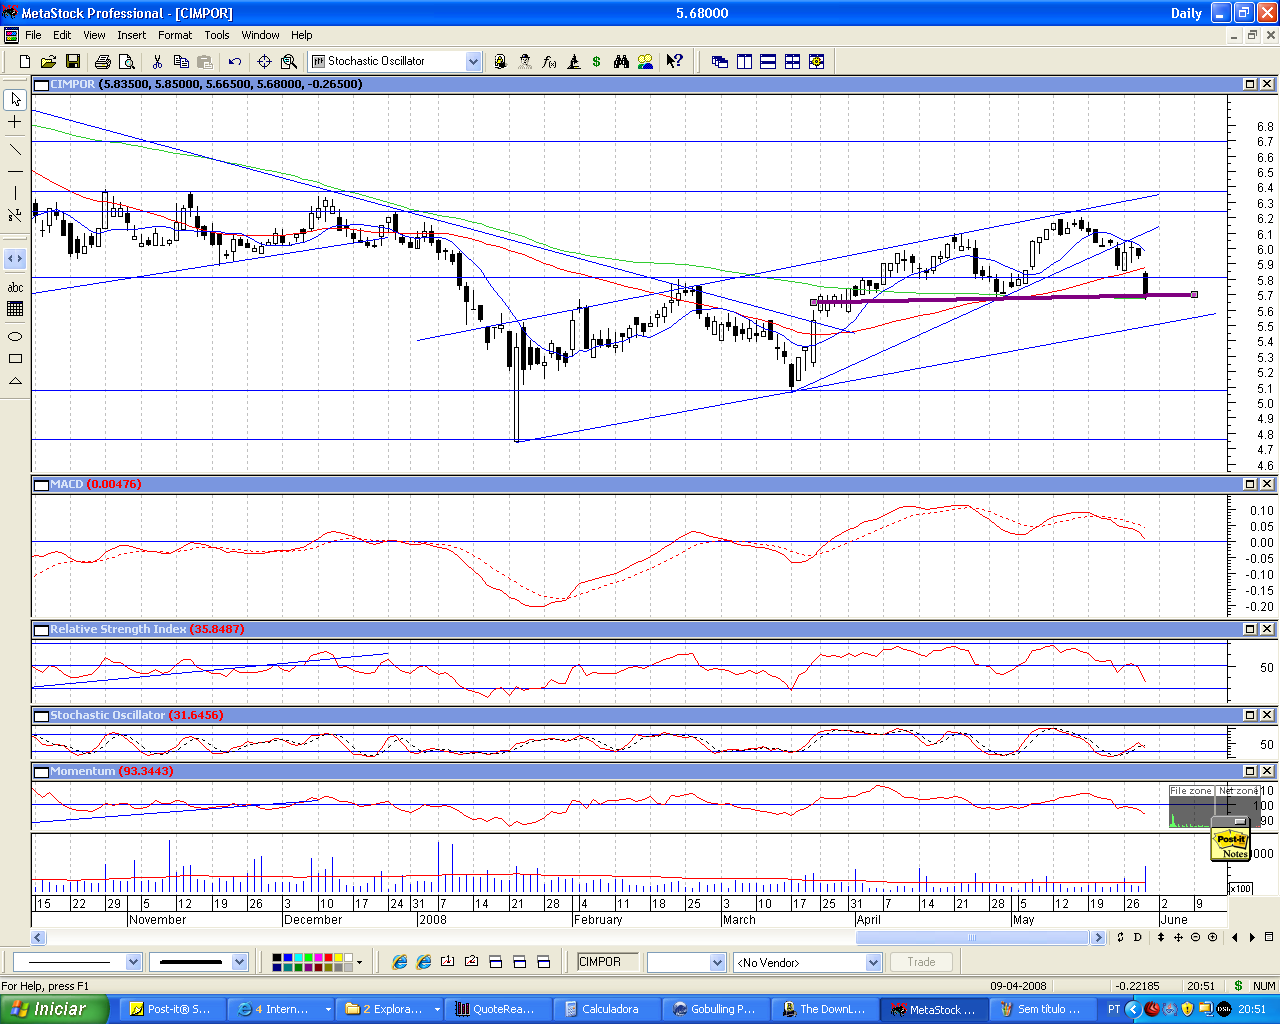The width and height of the screenshot is (1280, 1024).
Task: Click the context help arrow icon
Action: click(x=675, y=62)
